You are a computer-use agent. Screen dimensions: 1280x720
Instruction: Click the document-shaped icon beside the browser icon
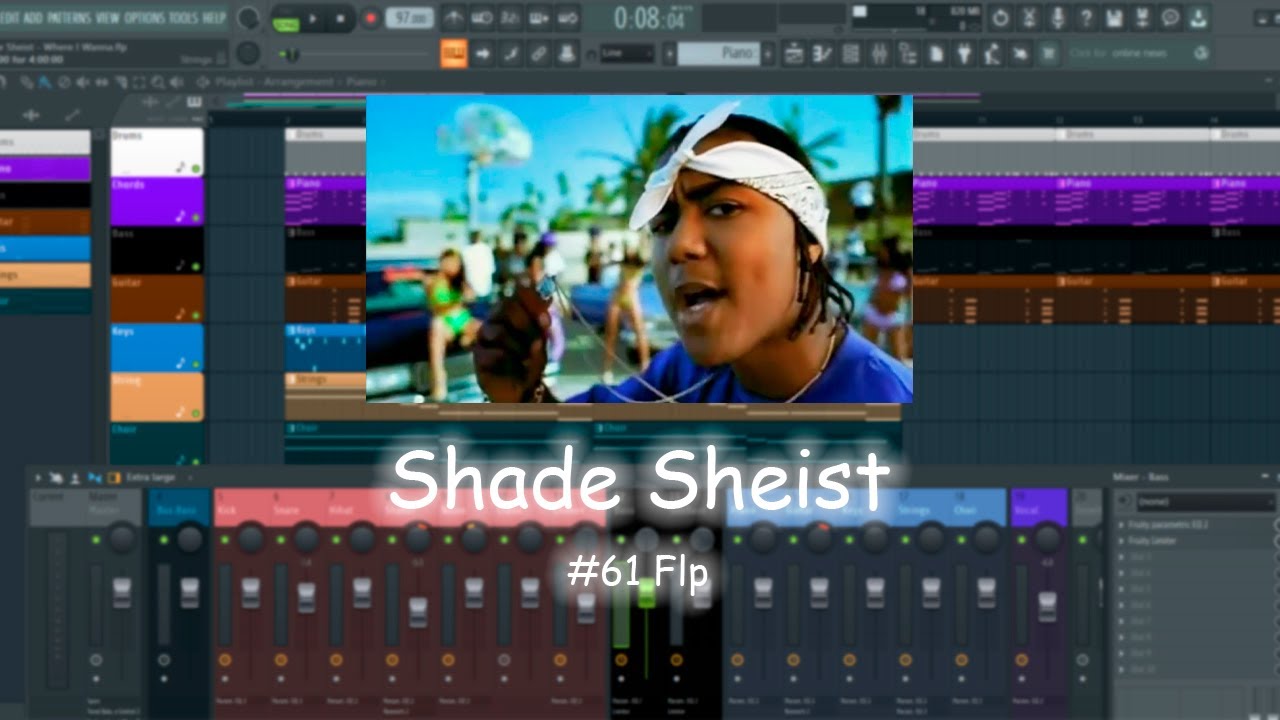937,54
